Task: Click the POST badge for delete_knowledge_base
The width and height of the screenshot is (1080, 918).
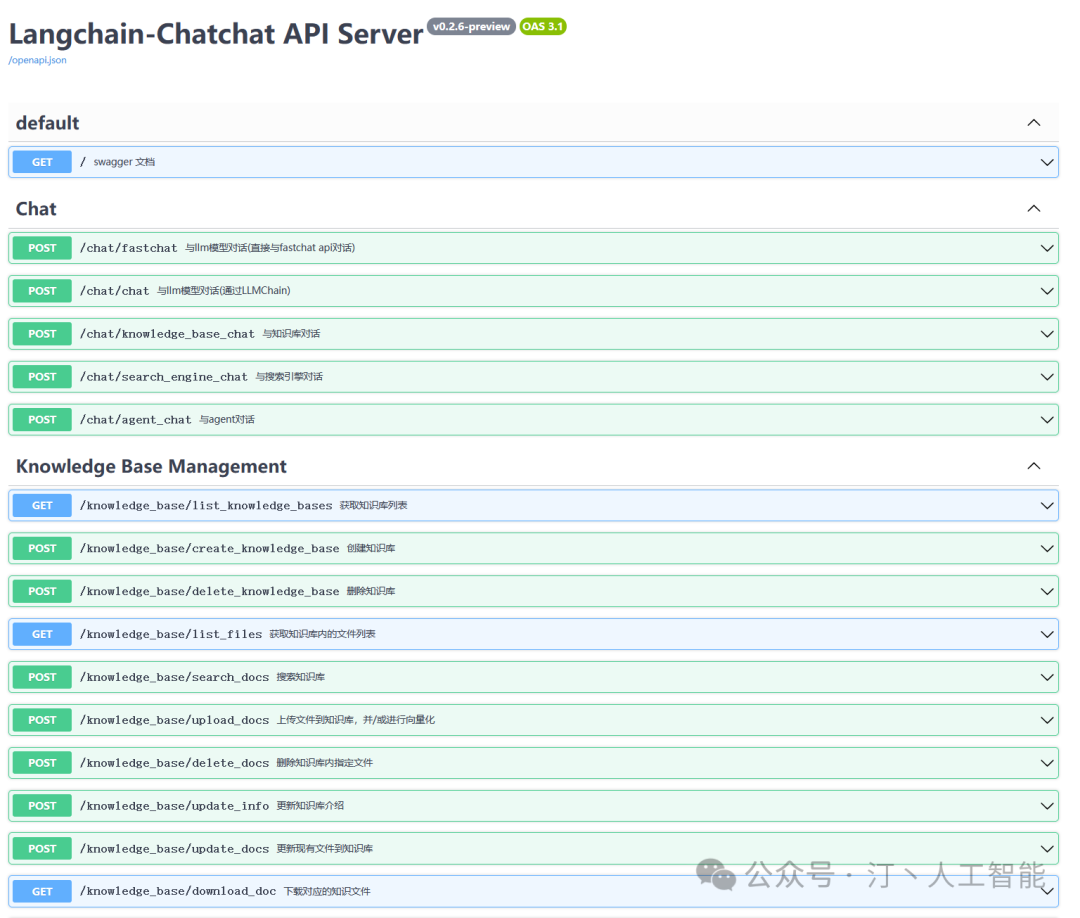Action: click(x=42, y=591)
